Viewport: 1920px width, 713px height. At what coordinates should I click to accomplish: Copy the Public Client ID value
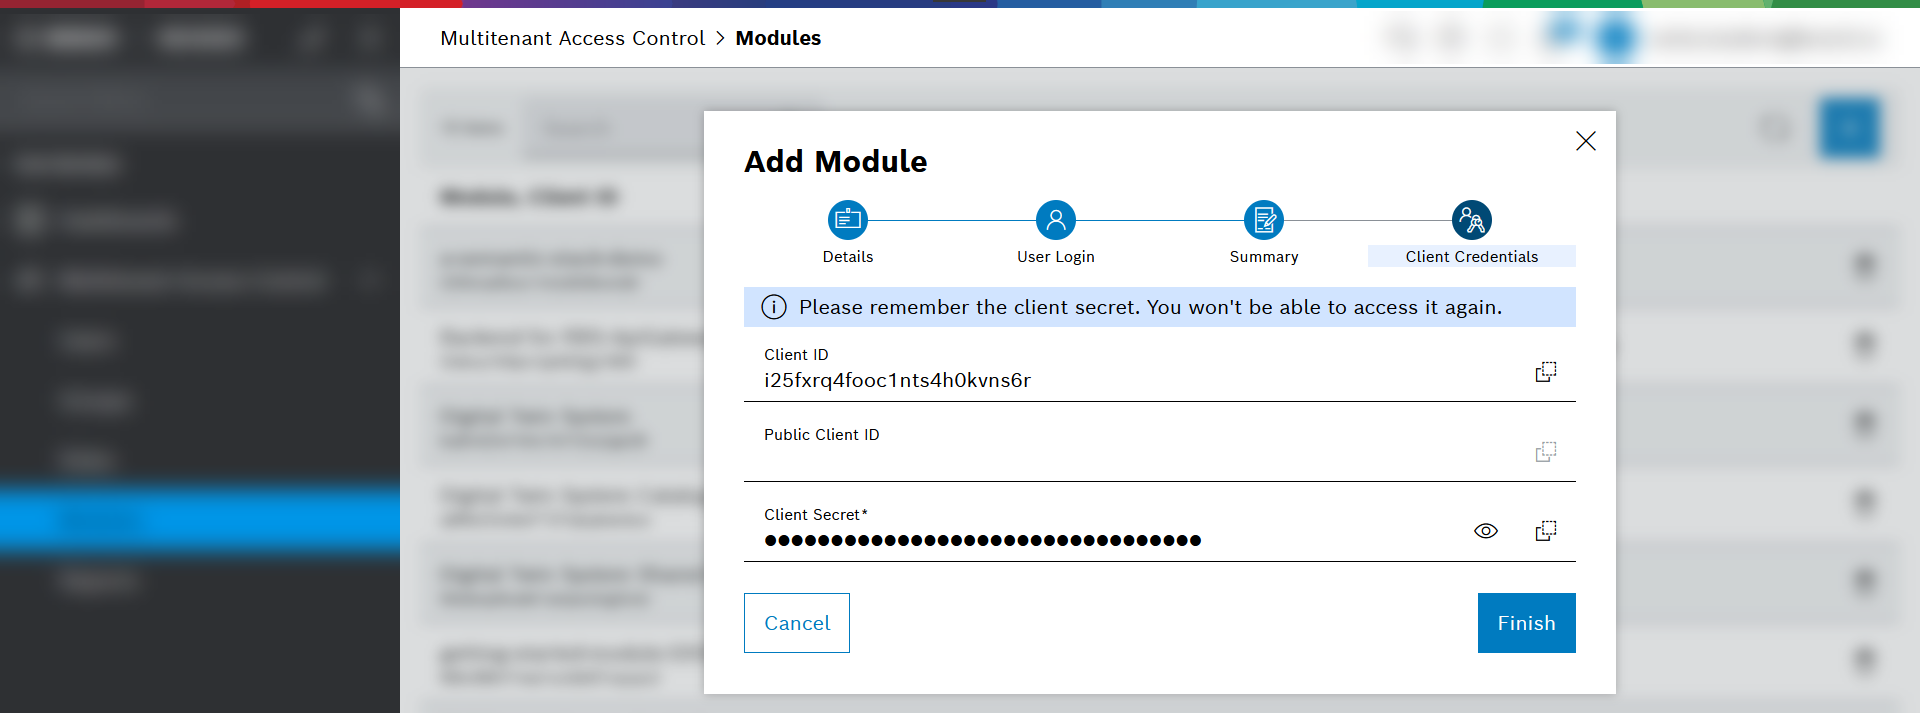click(1546, 452)
